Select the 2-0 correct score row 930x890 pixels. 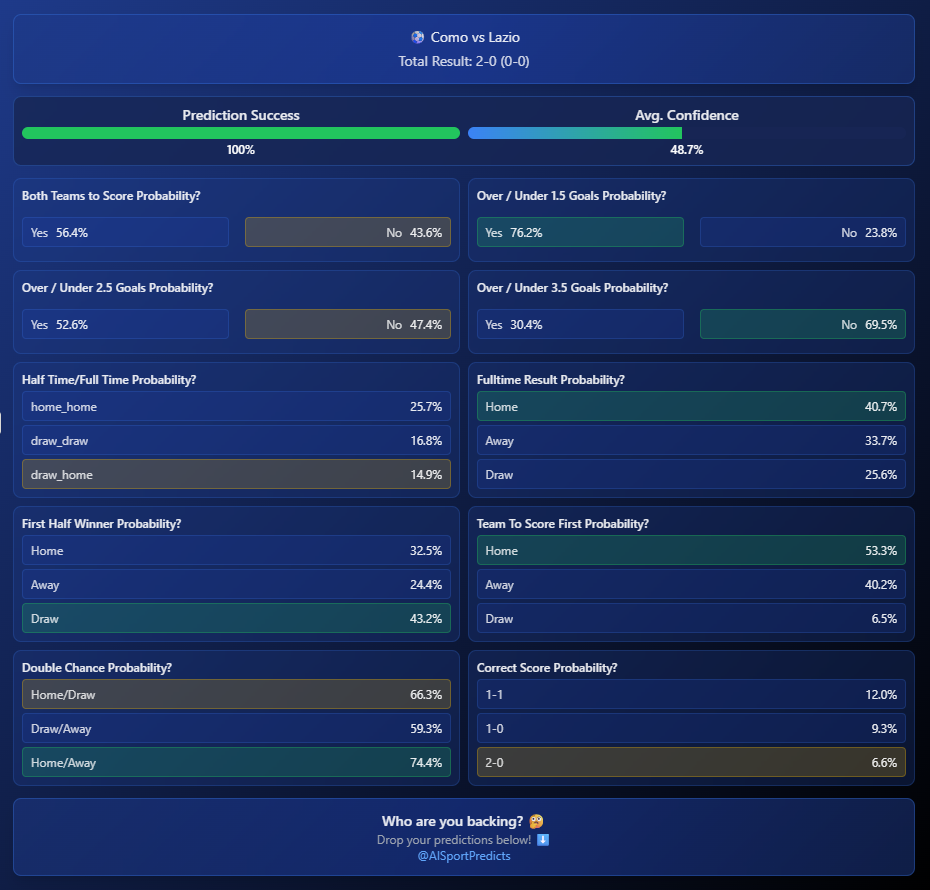pos(691,763)
